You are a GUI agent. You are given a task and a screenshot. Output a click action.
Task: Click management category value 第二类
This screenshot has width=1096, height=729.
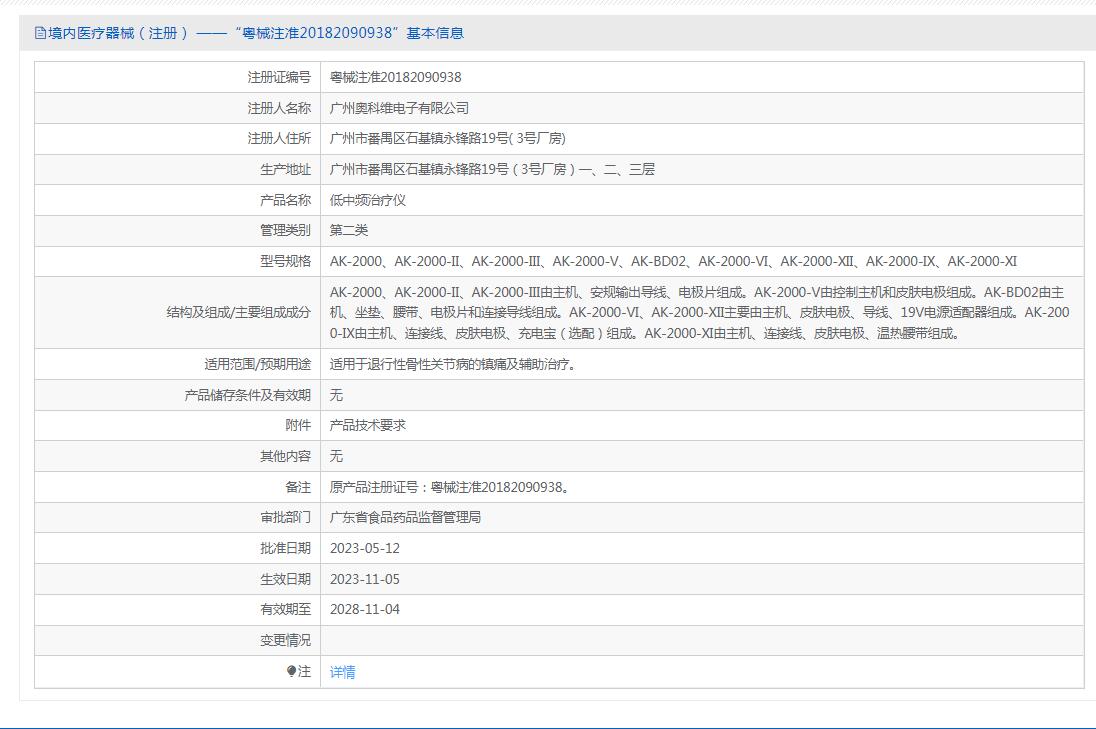click(349, 230)
